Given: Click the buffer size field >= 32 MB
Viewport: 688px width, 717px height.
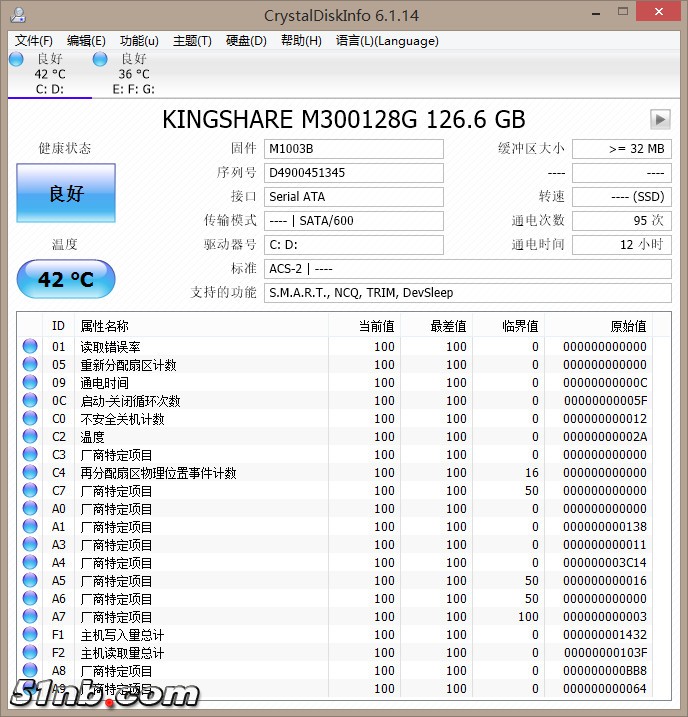Looking at the screenshot, I should pos(622,149).
